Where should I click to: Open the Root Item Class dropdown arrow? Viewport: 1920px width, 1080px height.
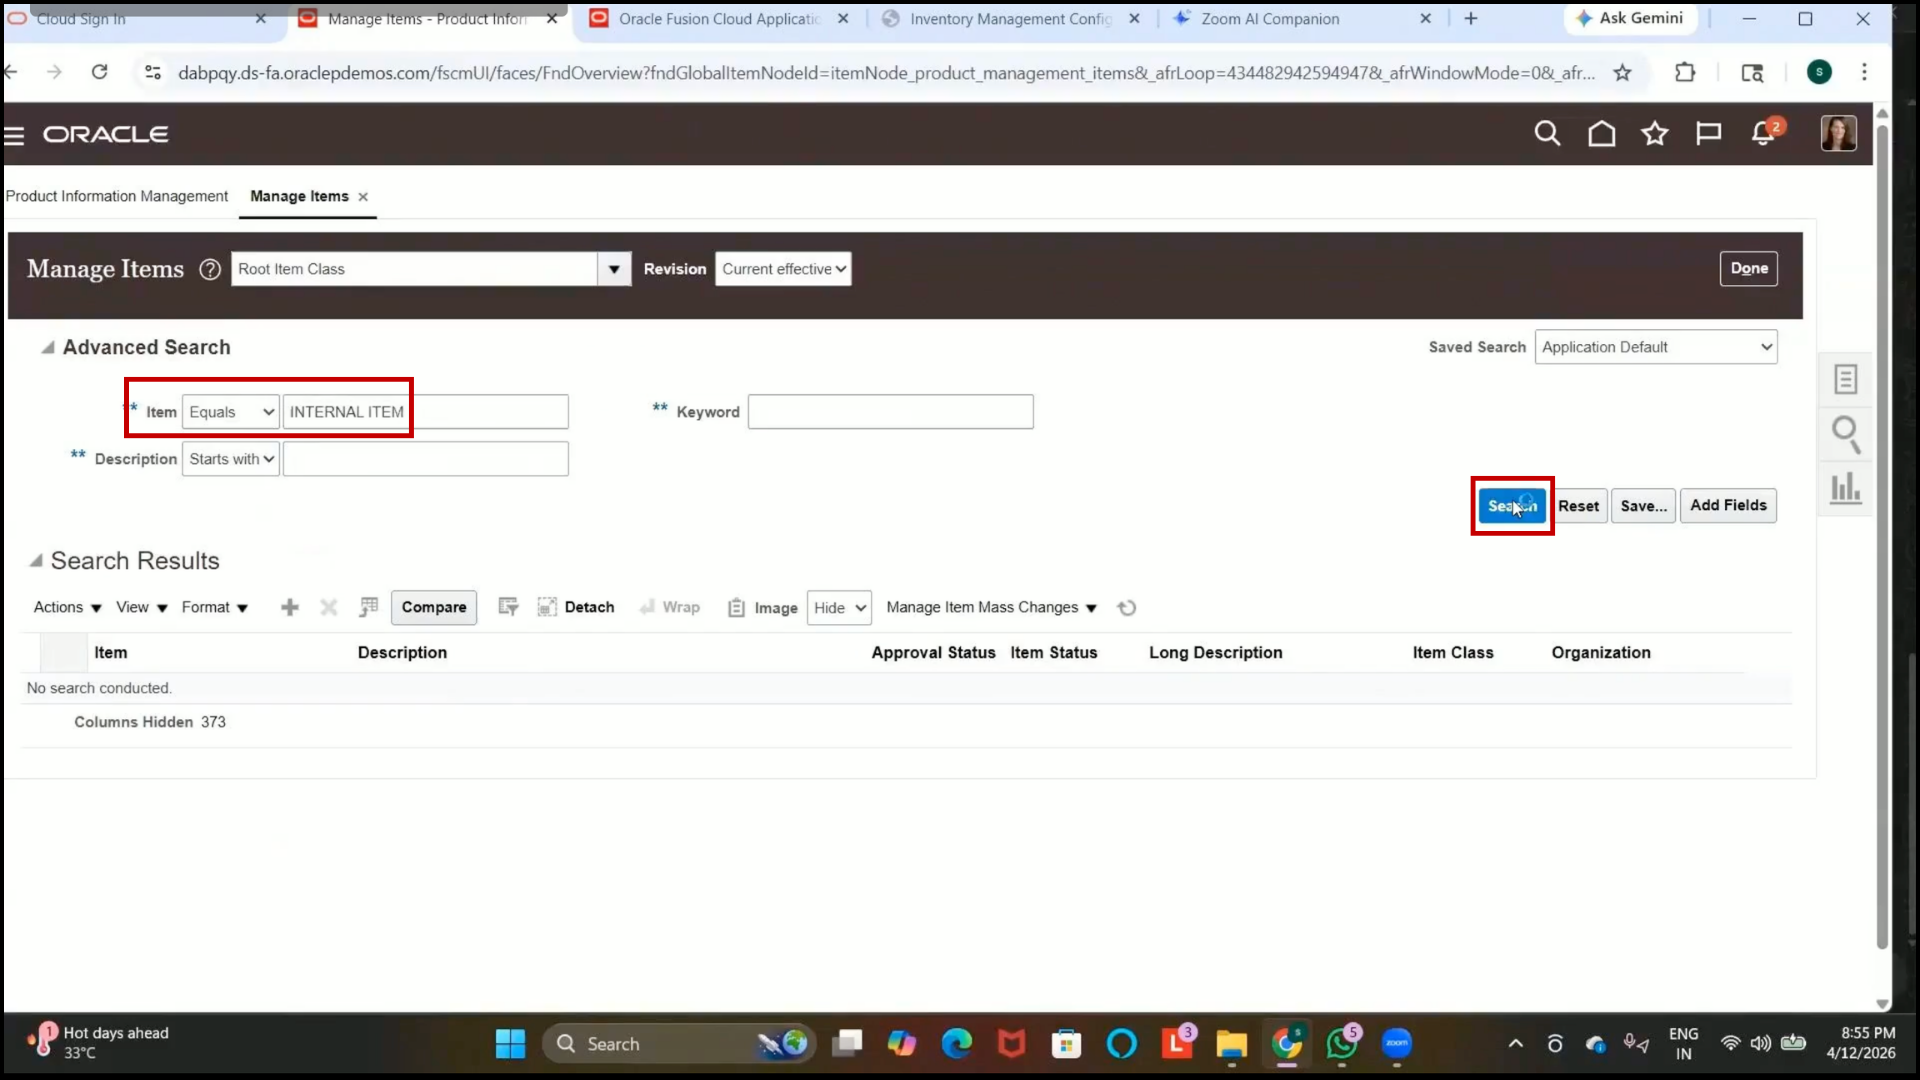(x=614, y=269)
